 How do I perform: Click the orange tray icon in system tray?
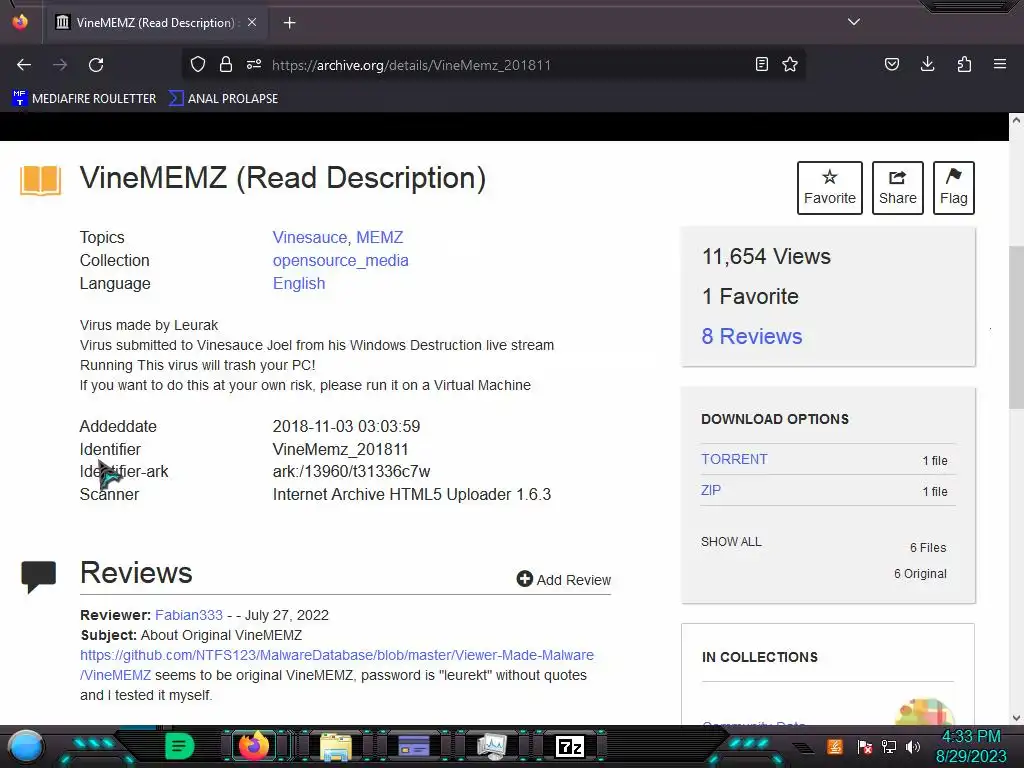[x=835, y=746]
